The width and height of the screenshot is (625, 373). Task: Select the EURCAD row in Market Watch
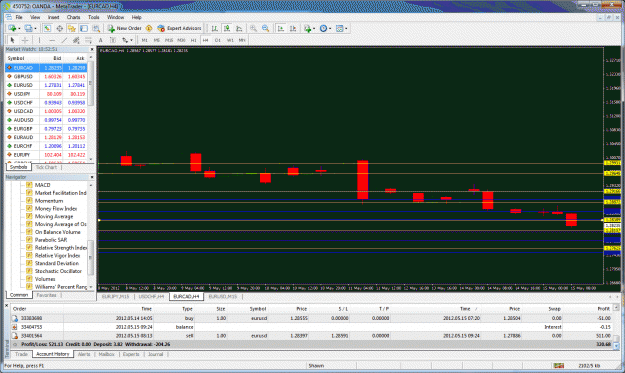(x=46, y=68)
